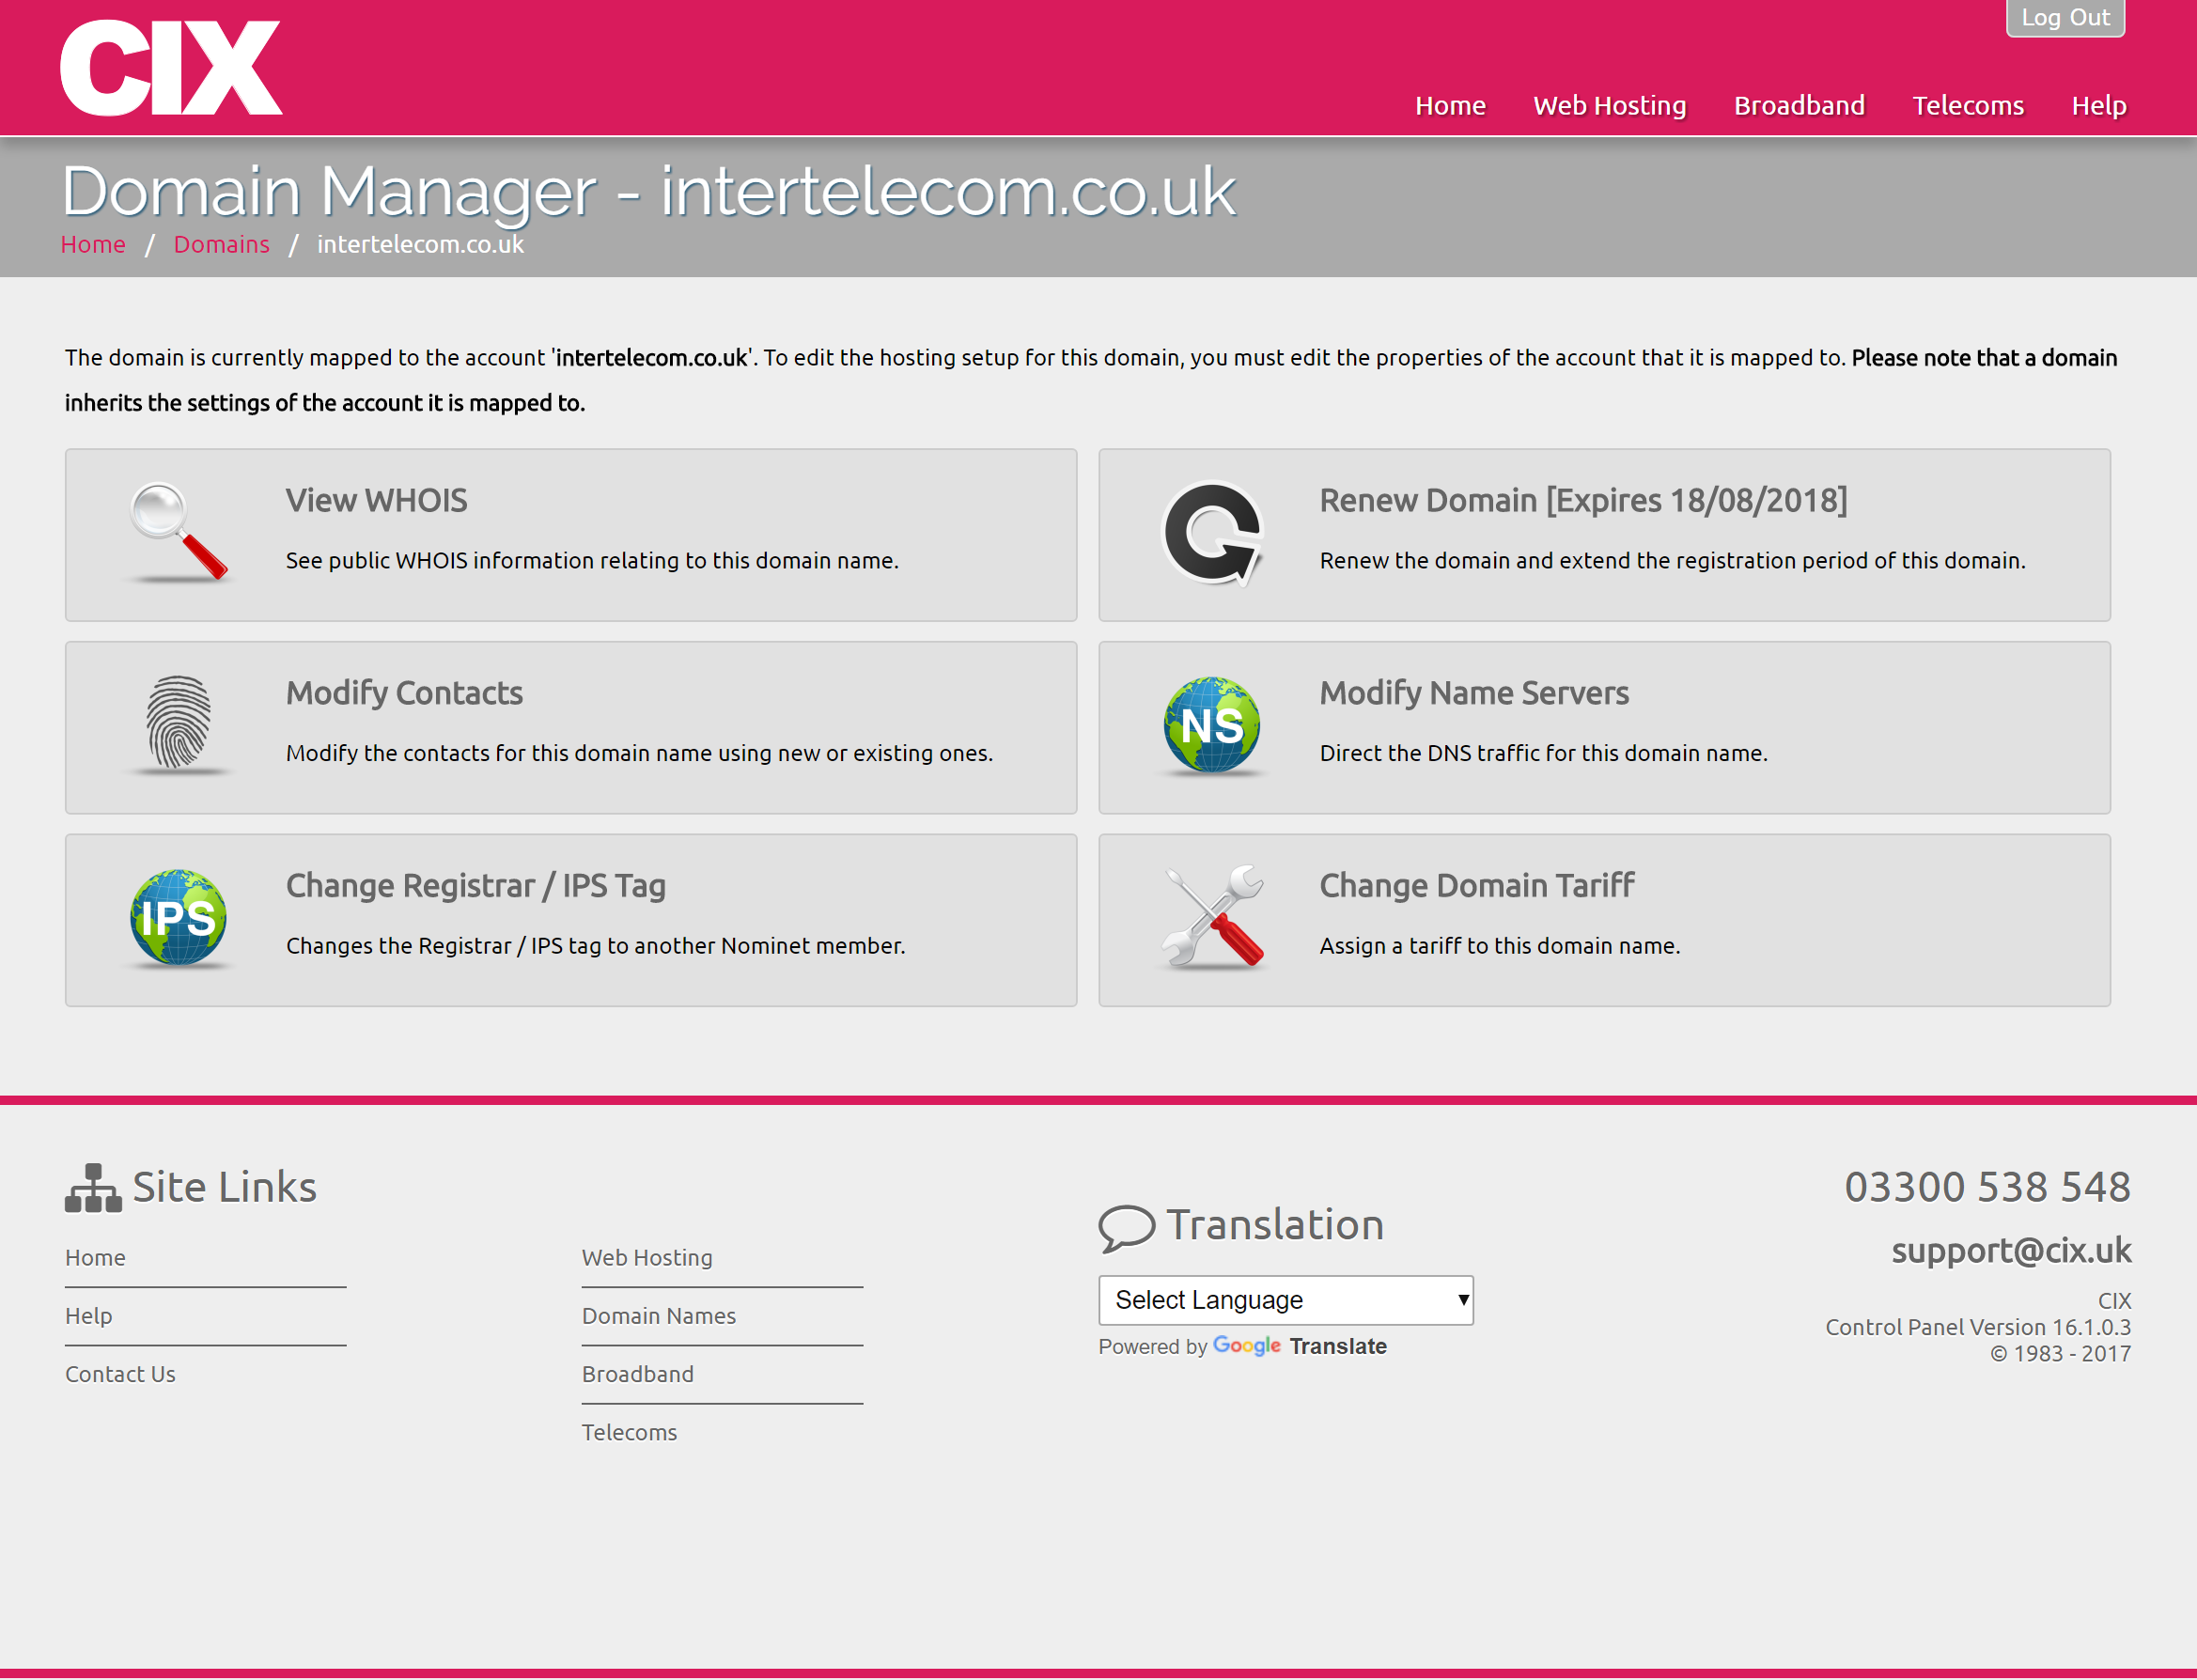This screenshot has height=1680, width=2197.
Task: Click the Web Hosting footer link
Action: coord(647,1257)
